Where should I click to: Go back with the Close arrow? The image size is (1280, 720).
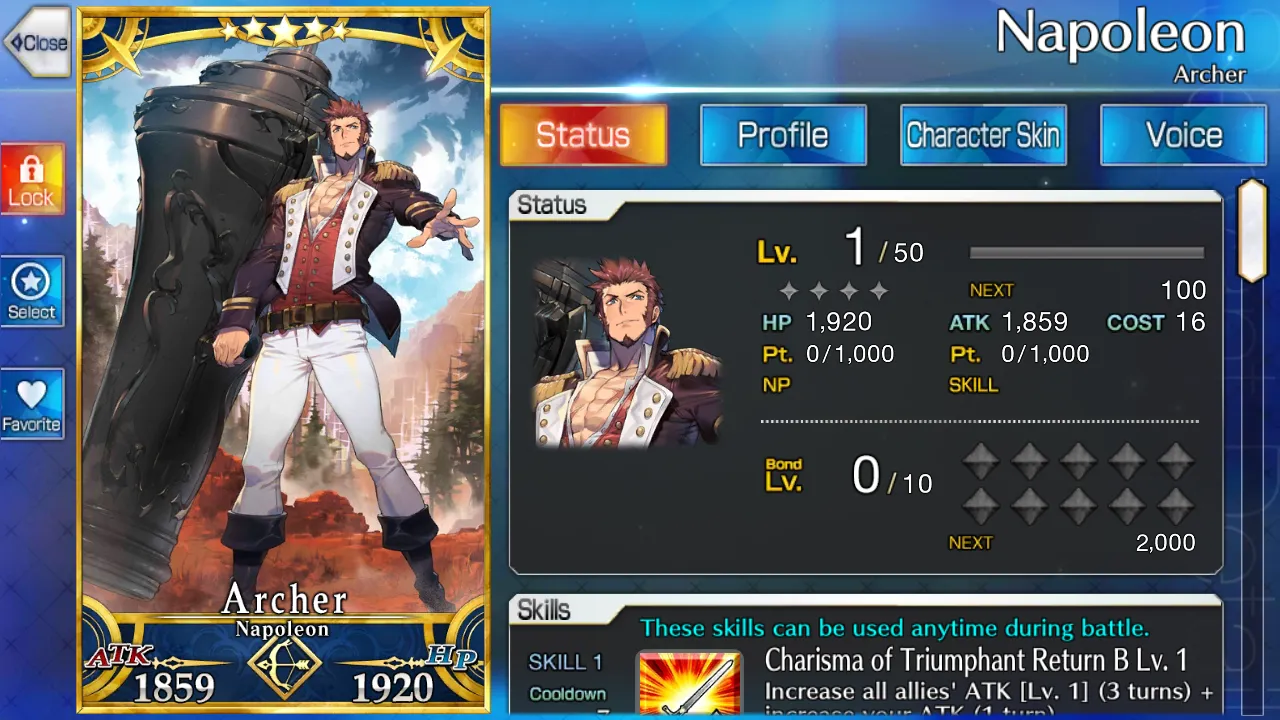click(36, 43)
